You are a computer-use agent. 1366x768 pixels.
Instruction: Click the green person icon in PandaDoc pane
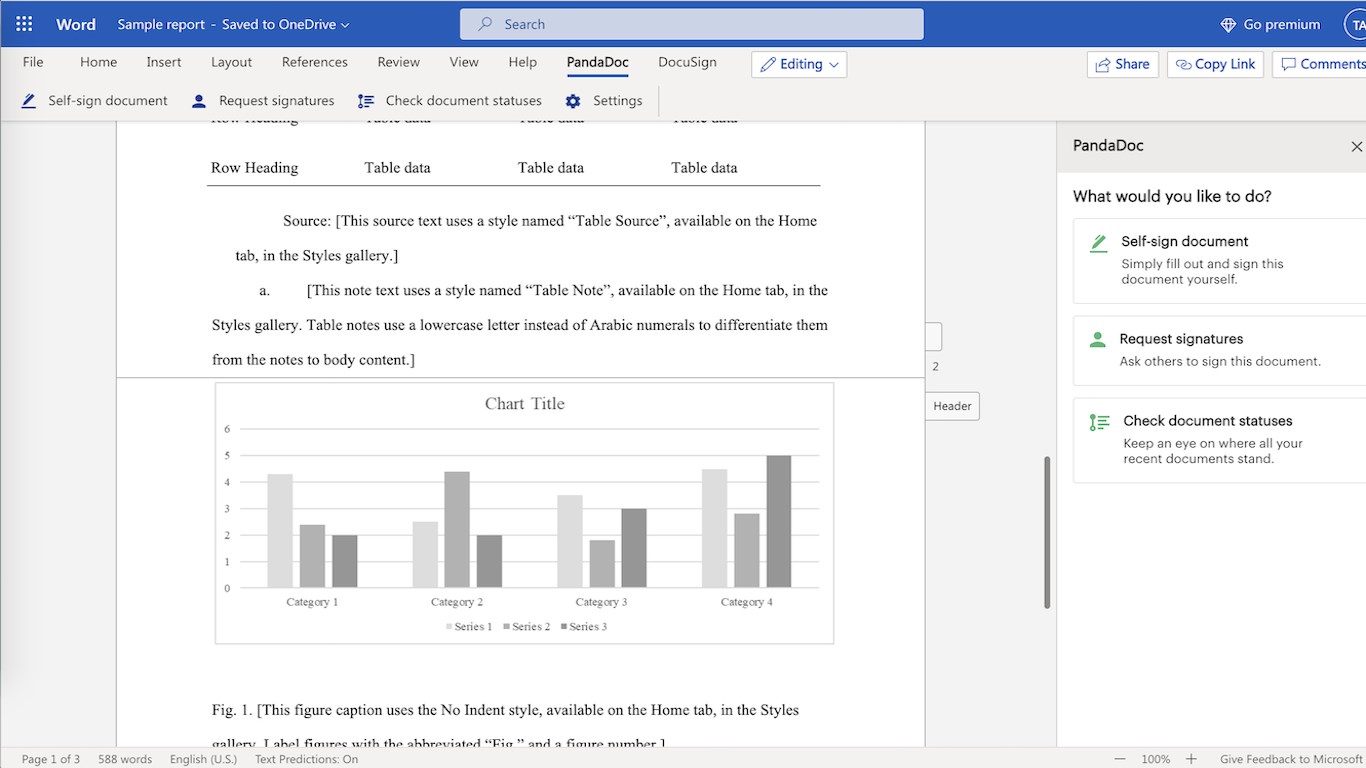1098,340
